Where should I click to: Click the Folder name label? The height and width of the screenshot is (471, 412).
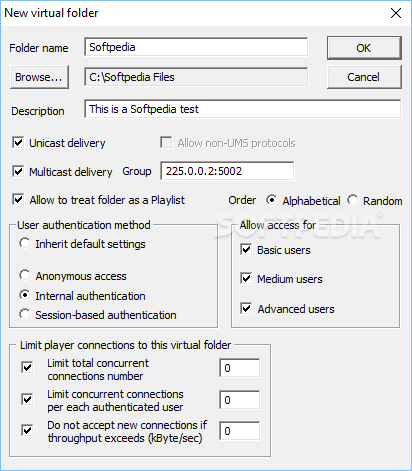(x=39, y=48)
